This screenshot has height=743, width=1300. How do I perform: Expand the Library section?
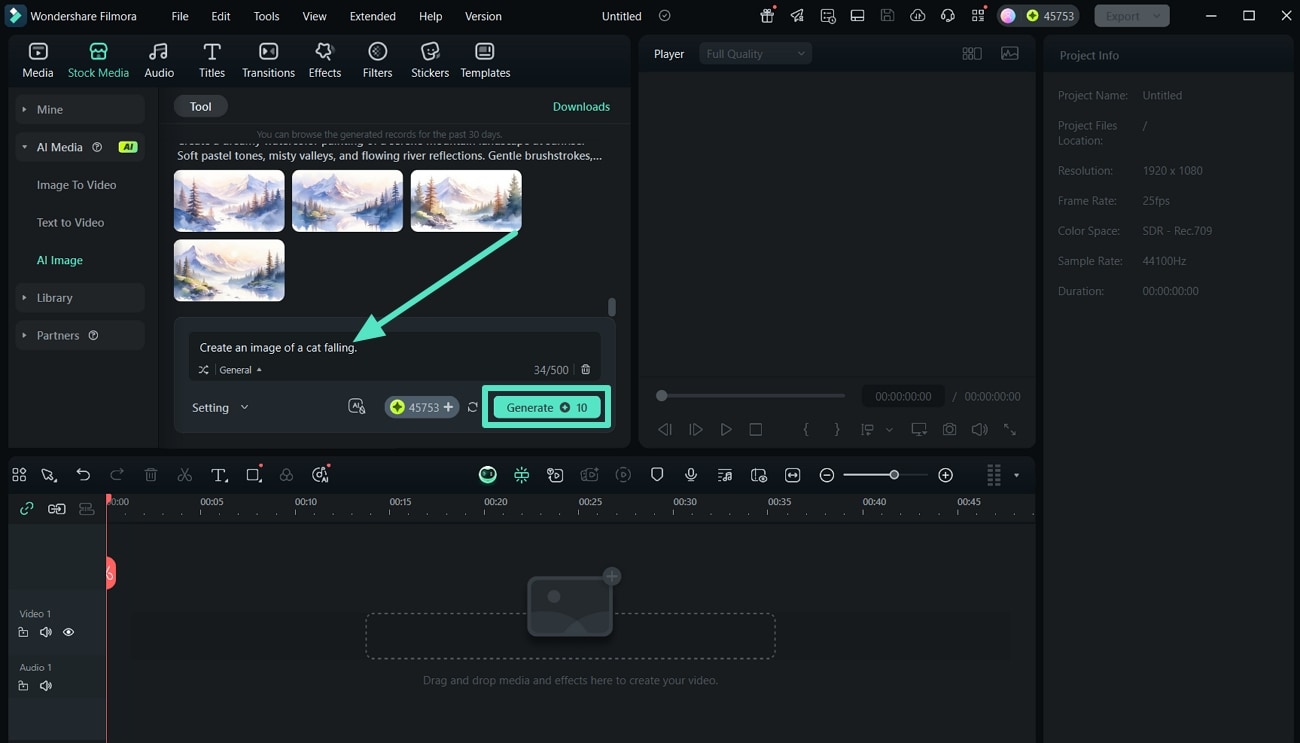pyautogui.click(x=81, y=297)
